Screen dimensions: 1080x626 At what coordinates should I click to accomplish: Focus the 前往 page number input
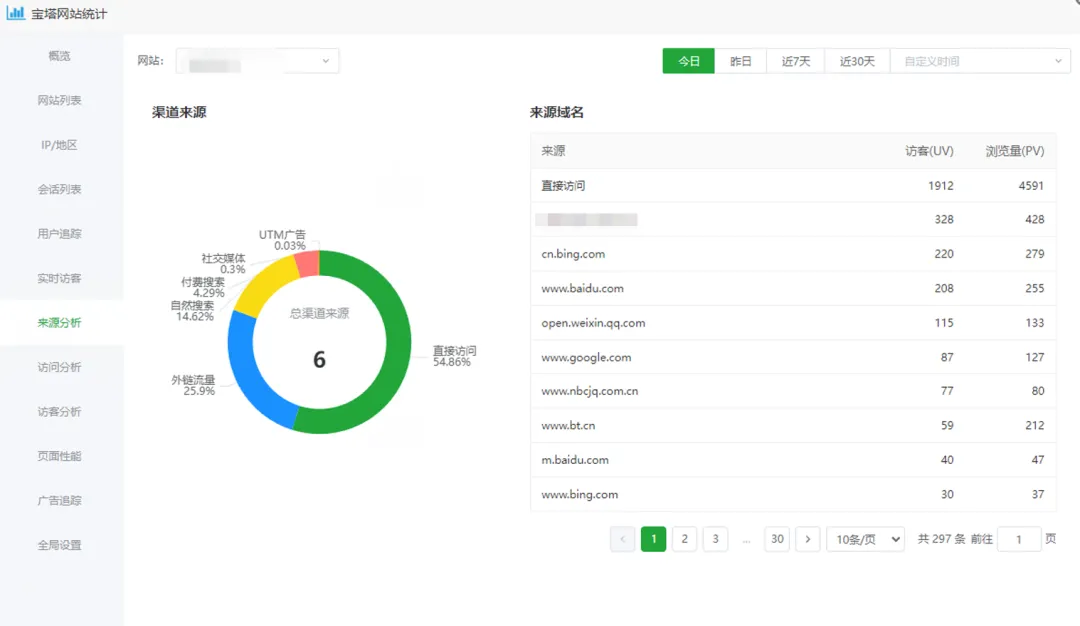(x=1019, y=539)
